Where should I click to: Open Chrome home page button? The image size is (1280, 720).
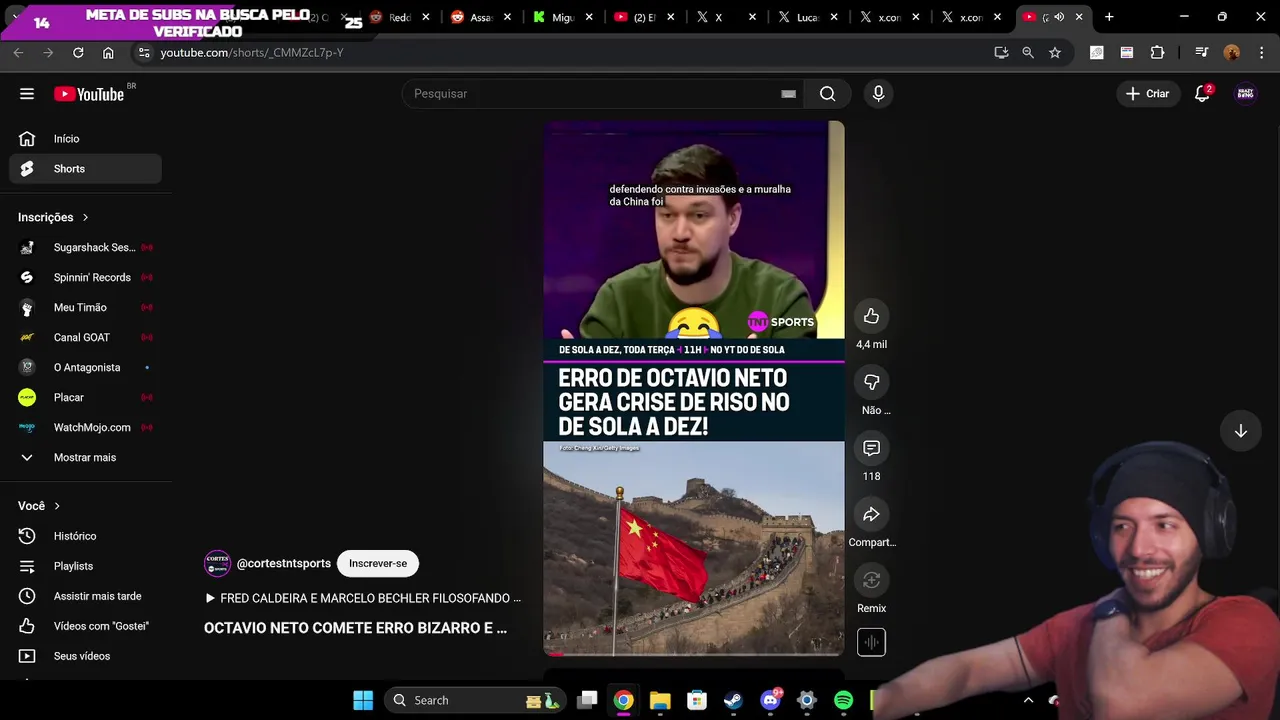[x=108, y=52]
